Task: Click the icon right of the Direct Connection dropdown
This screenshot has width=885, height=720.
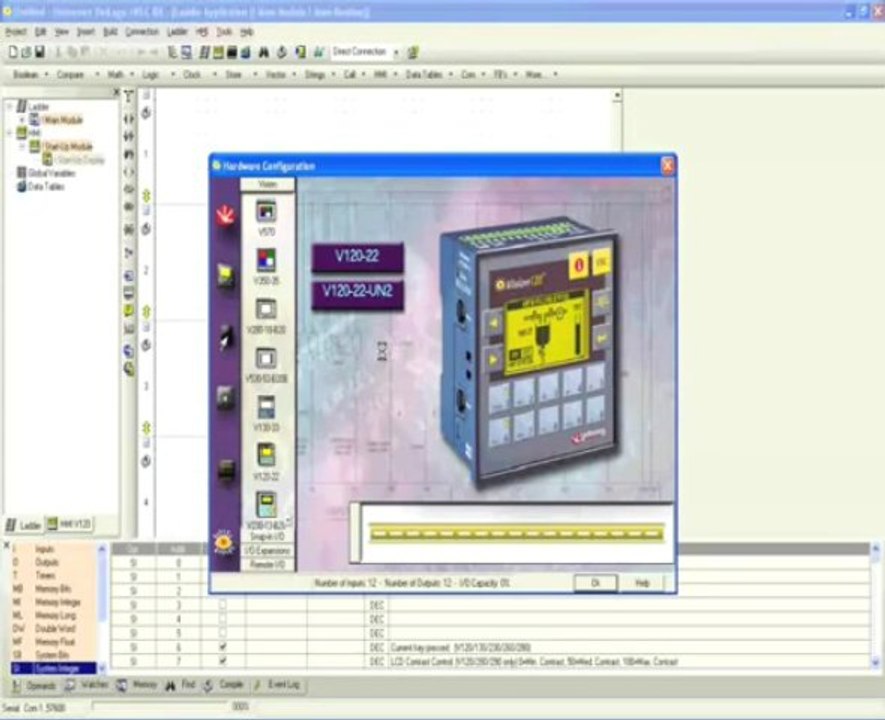Action: tap(413, 52)
